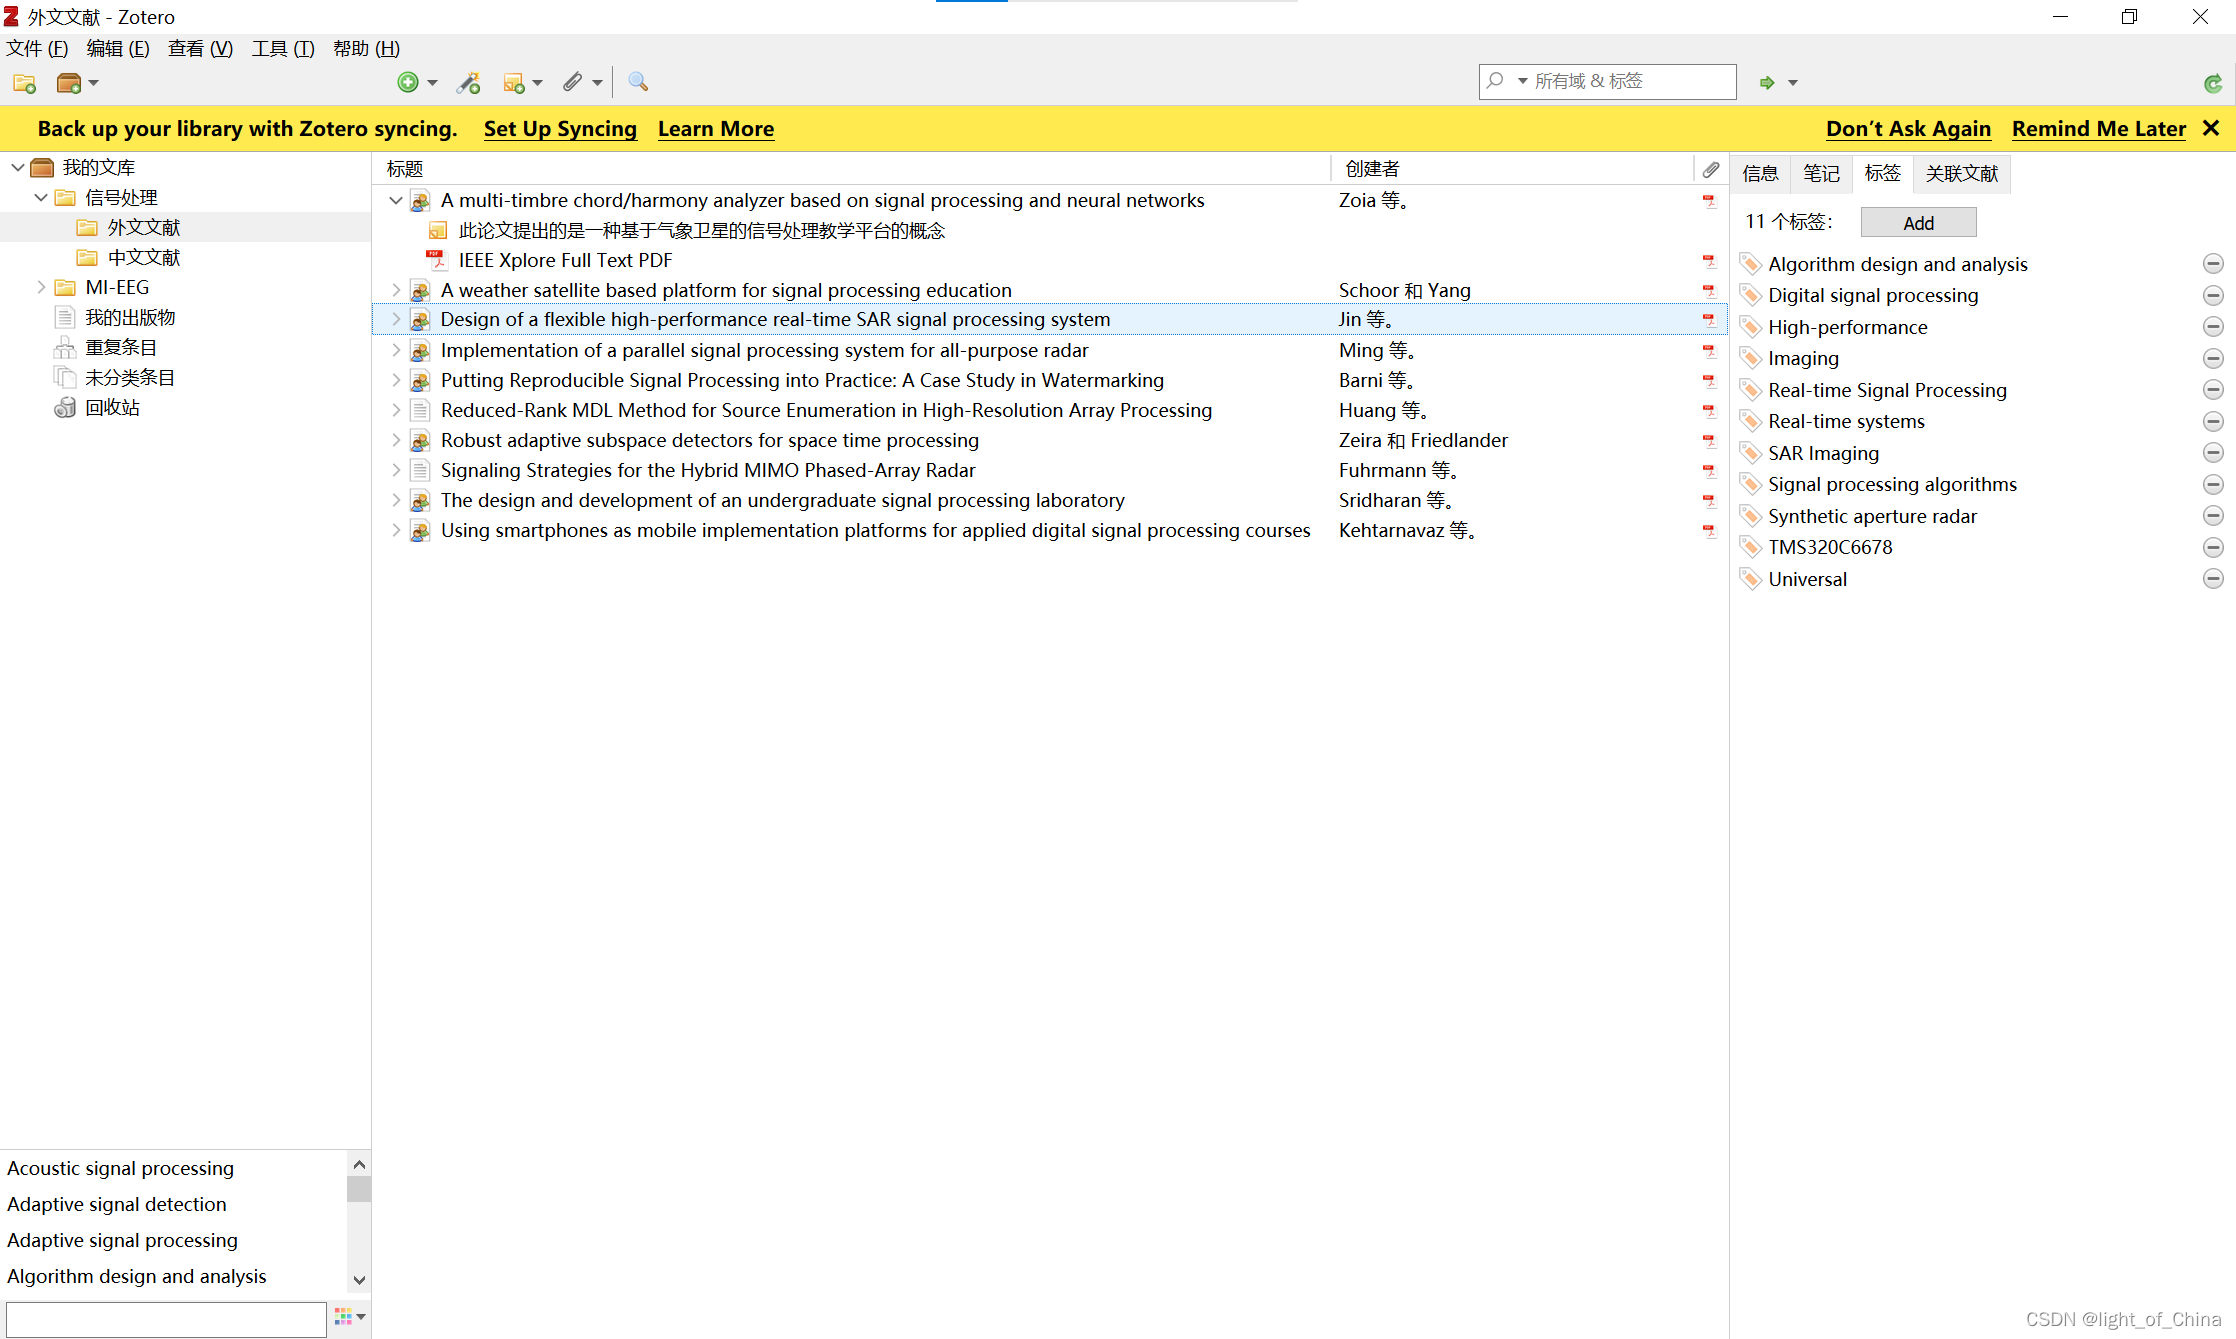Click the green New Item button

tap(408, 83)
